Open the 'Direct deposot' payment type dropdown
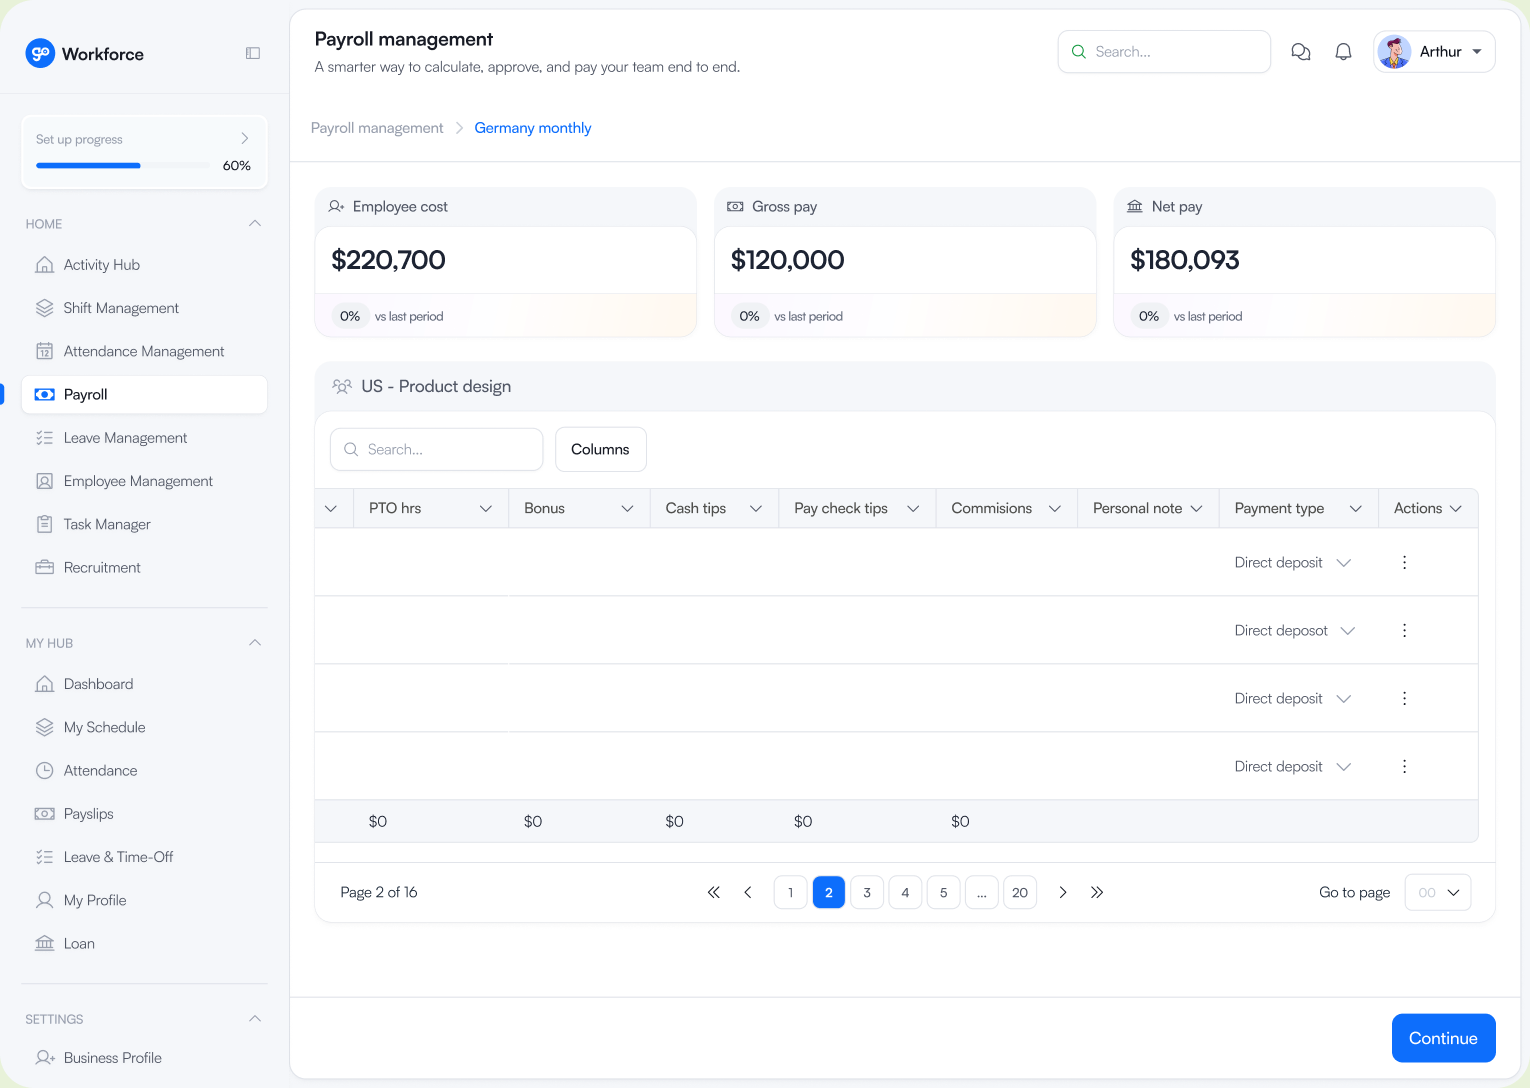1530x1088 pixels. click(x=1348, y=631)
